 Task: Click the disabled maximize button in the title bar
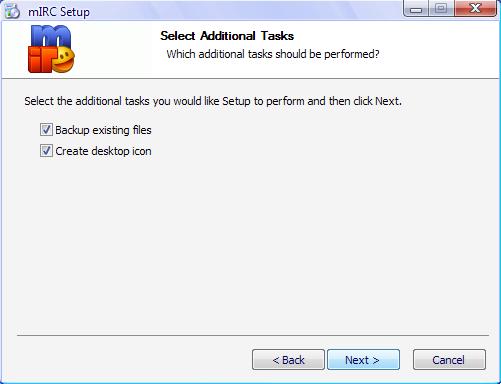441,9
